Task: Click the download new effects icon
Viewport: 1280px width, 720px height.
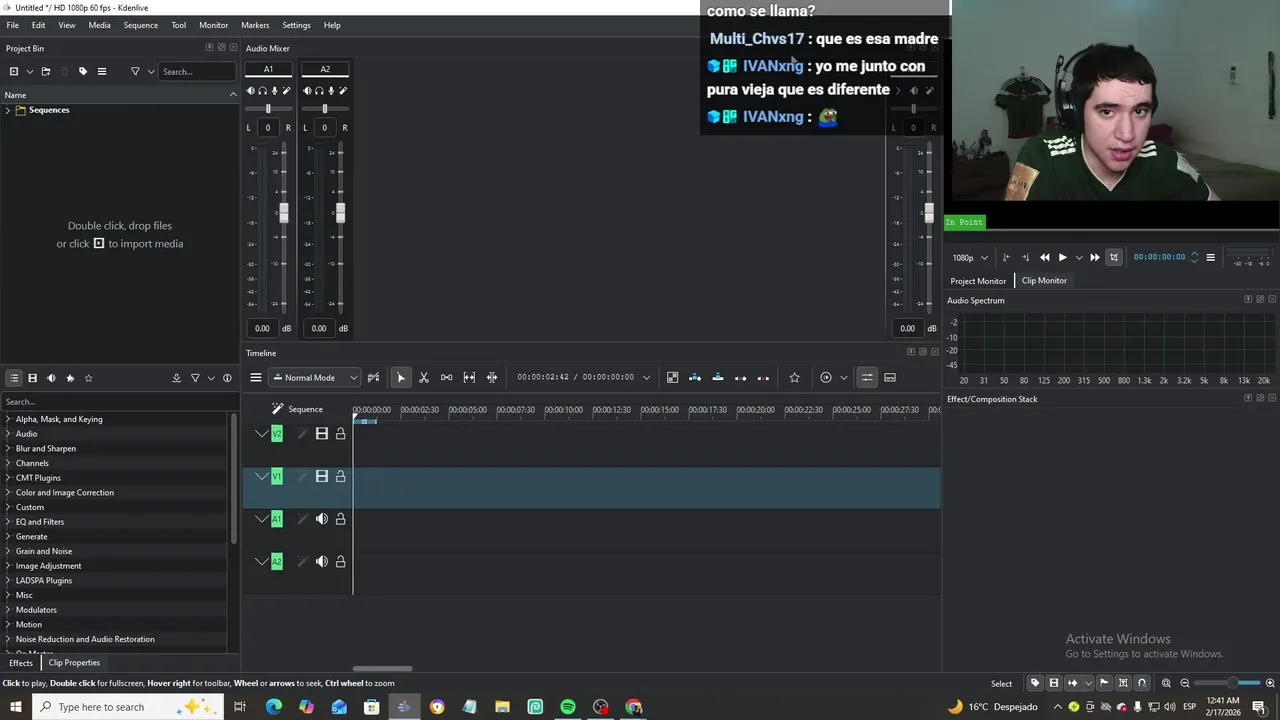Action: click(176, 378)
